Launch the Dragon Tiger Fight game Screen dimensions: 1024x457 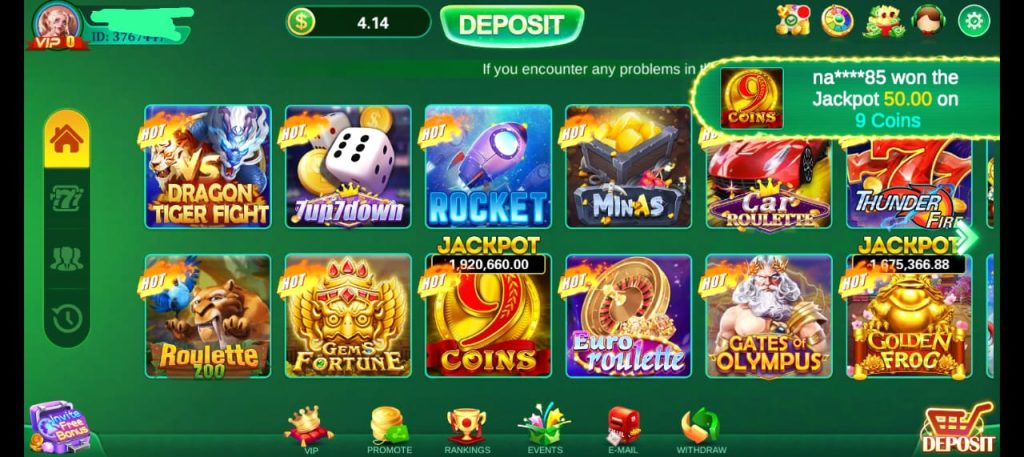208,166
